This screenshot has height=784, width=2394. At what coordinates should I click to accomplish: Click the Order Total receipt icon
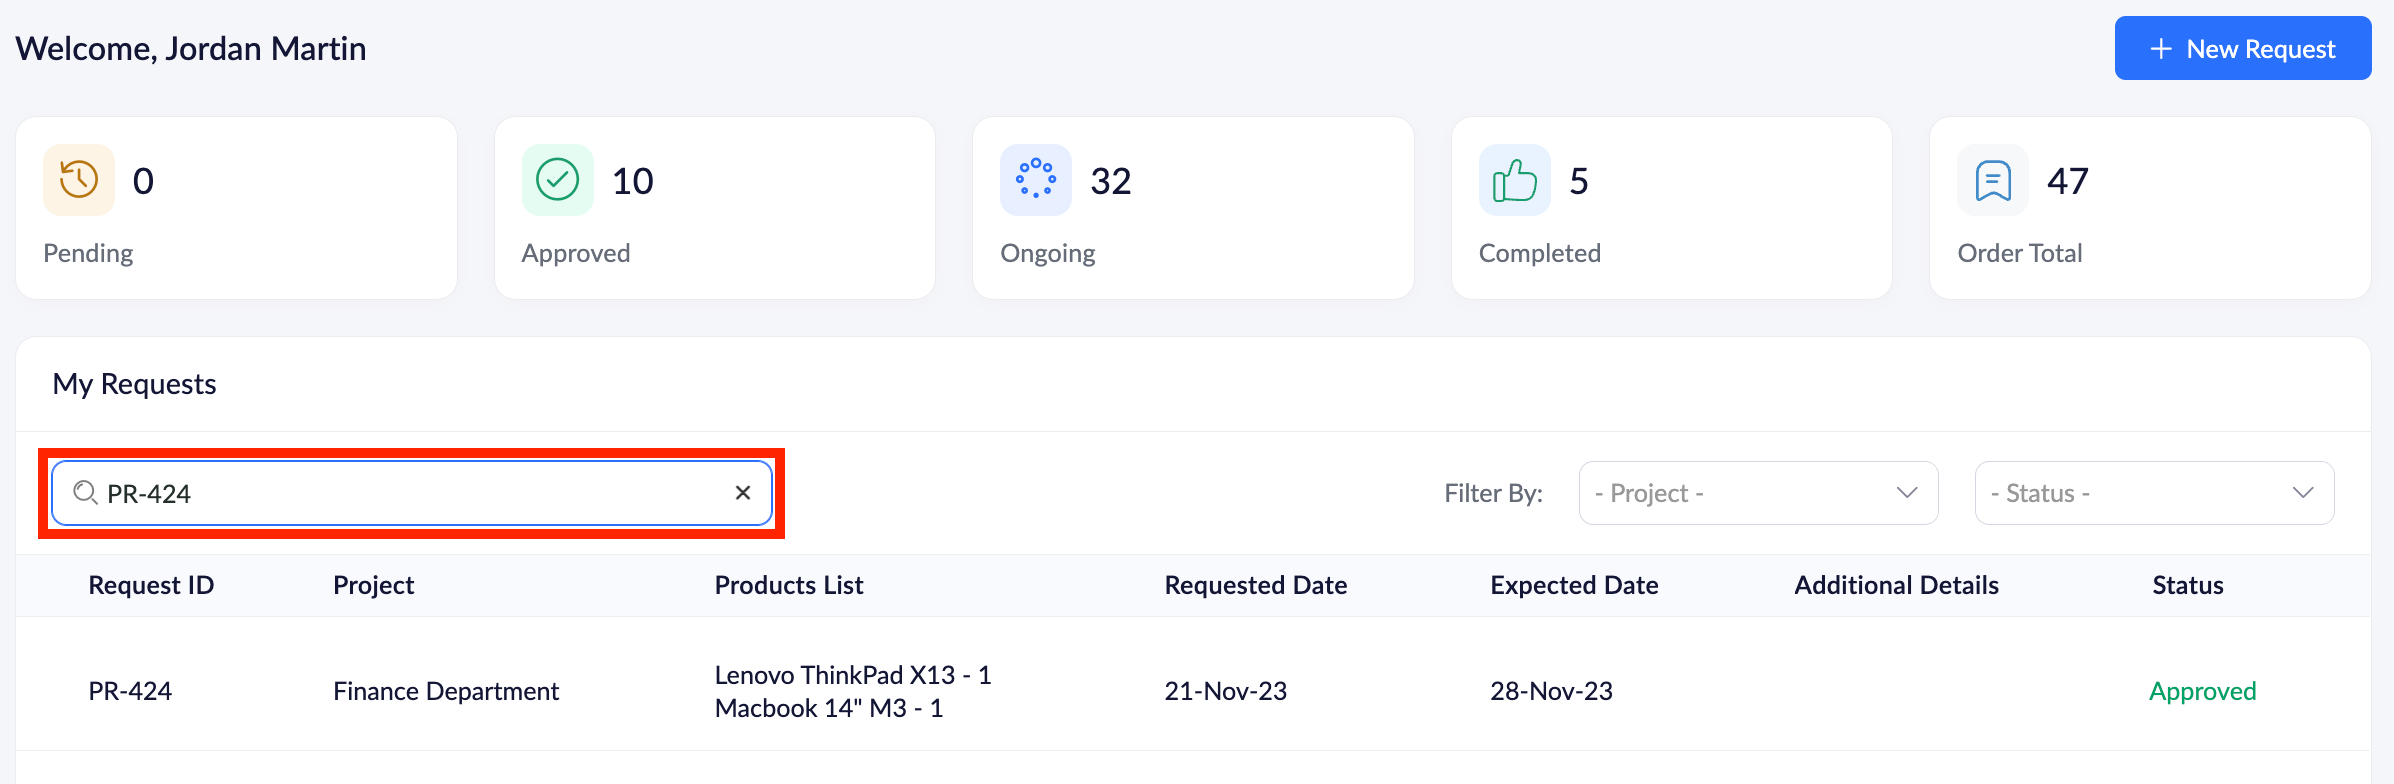tap(1992, 181)
